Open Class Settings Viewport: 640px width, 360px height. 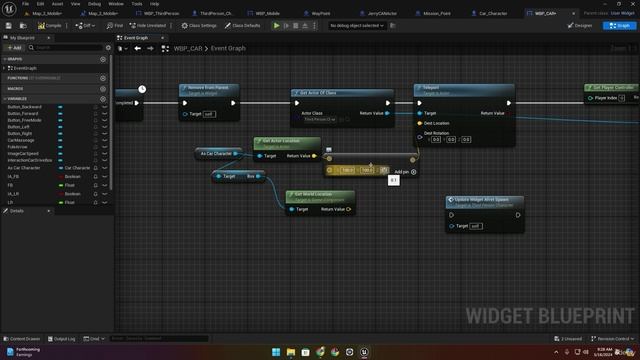tap(199, 26)
